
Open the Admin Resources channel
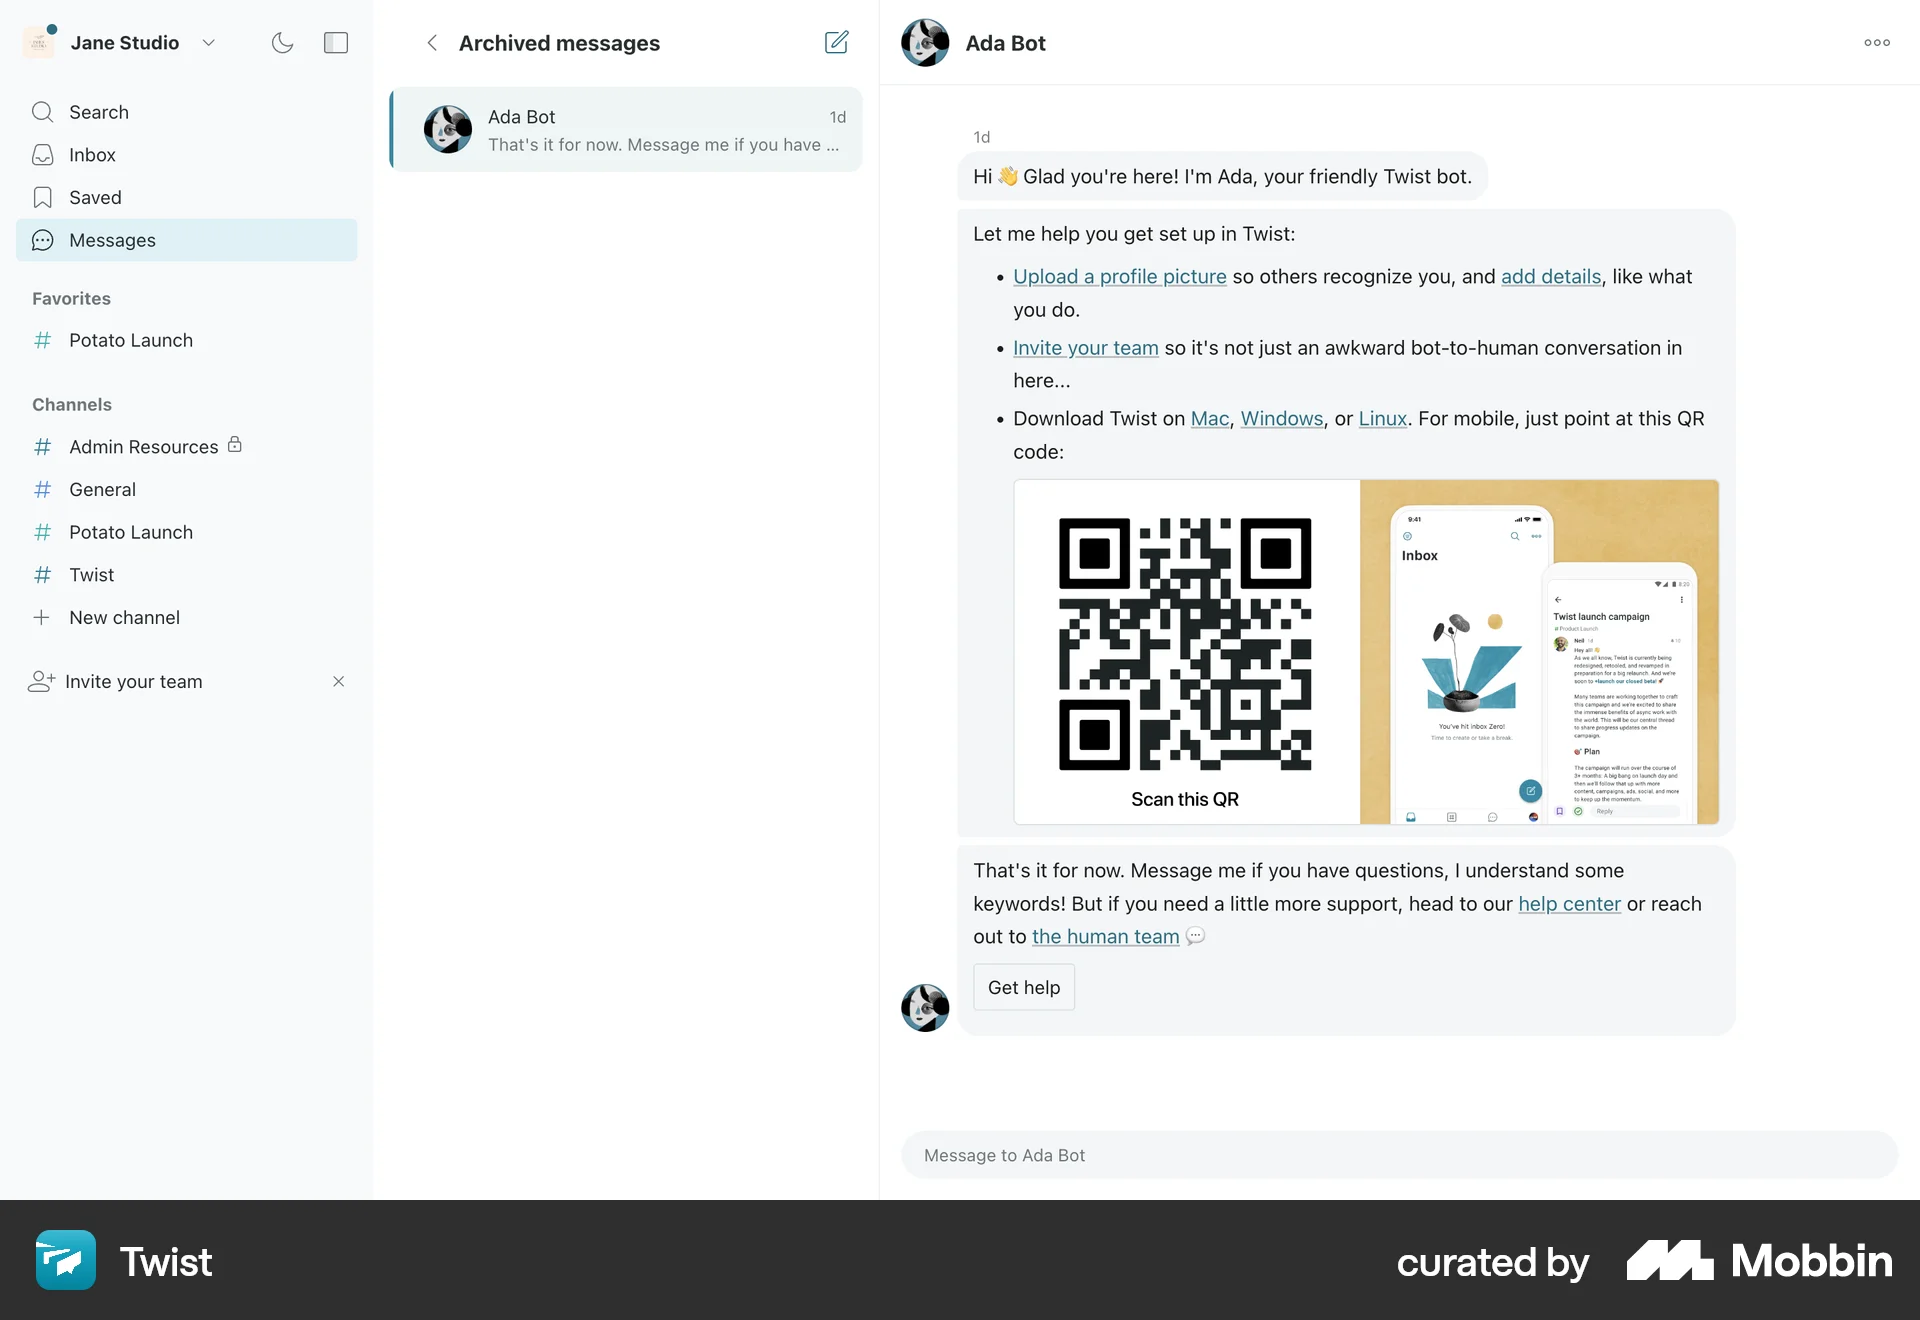tap(143, 447)
